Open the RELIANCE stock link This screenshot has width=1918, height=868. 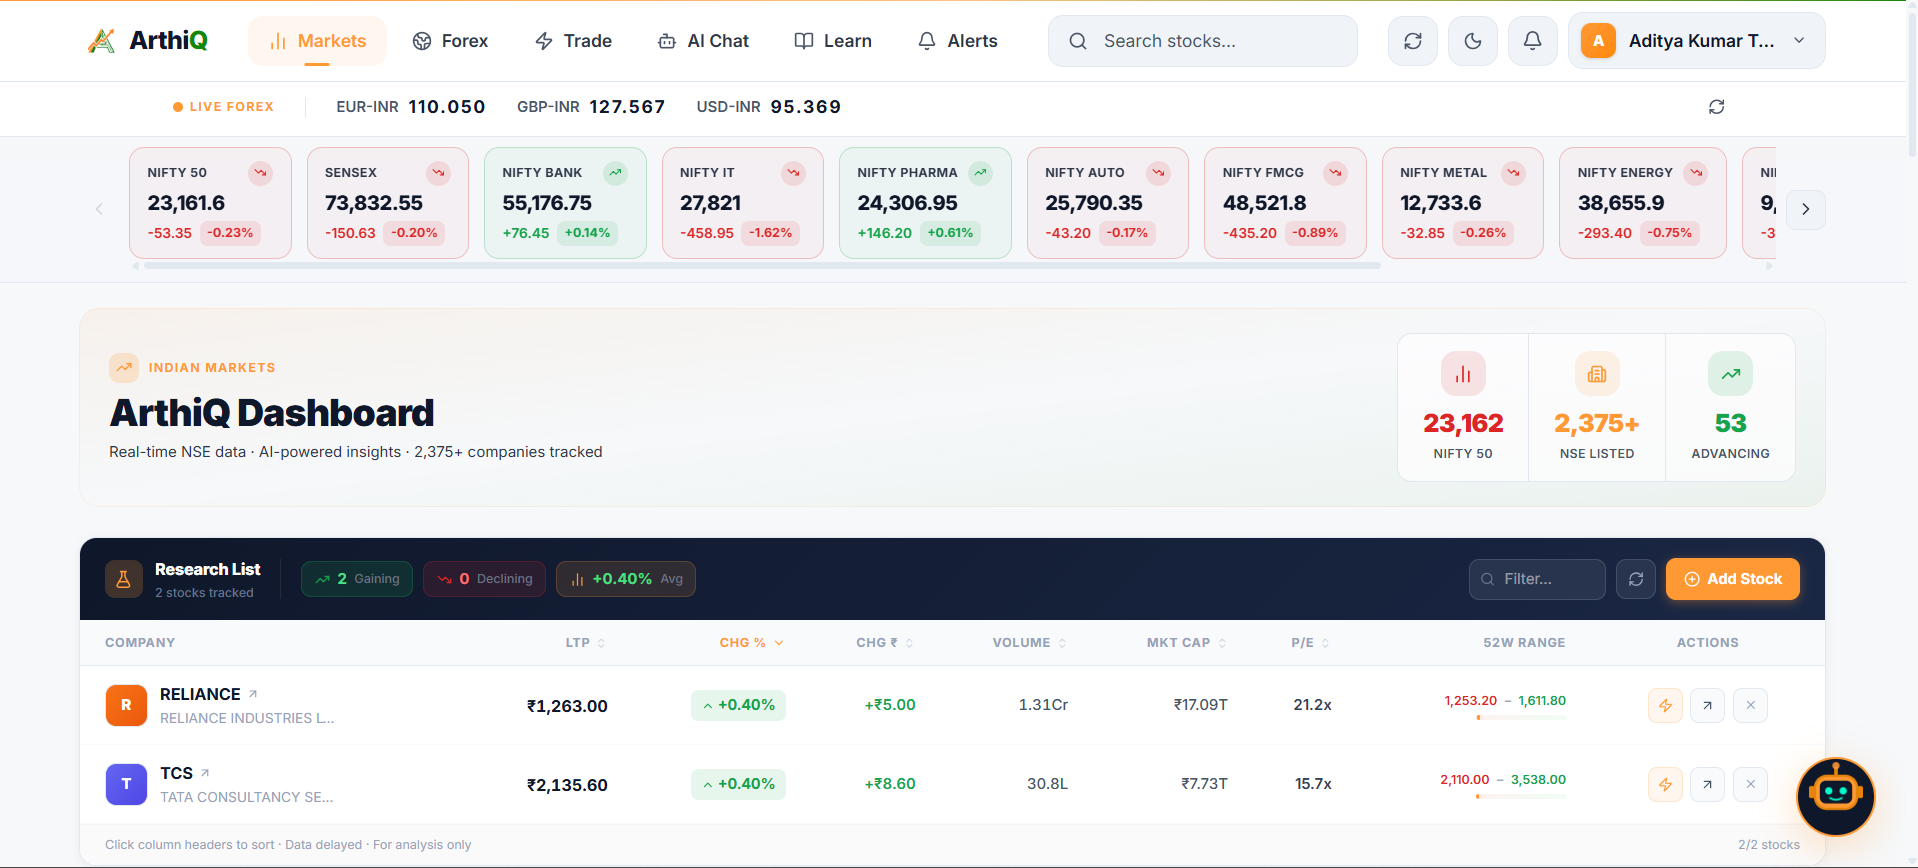[209, 694]
